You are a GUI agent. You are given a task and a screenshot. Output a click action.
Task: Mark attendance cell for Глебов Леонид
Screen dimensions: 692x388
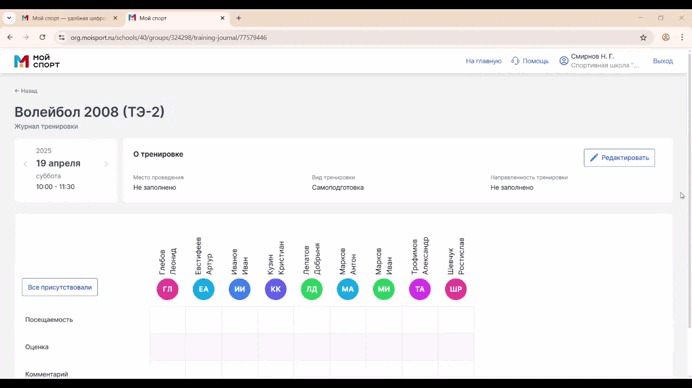[x=167, y=320]
